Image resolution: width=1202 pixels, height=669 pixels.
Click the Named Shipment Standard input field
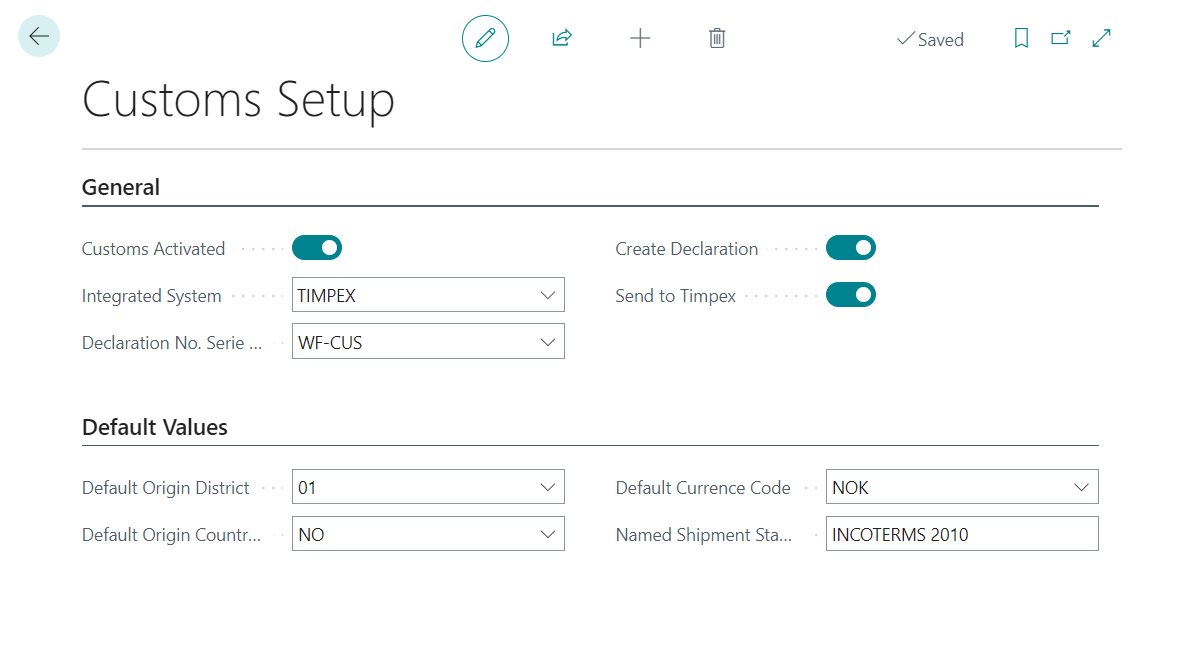coord(961,535)
